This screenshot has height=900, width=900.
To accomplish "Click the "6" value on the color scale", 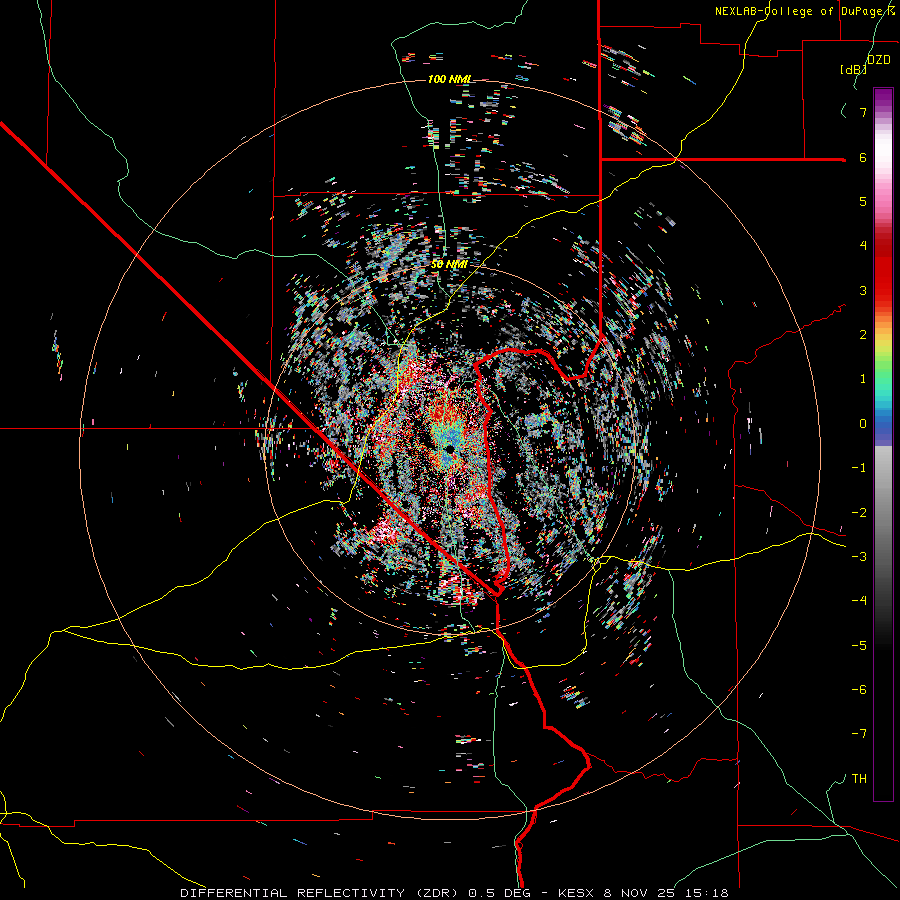I will pyautogui.click(x=863, y=157).
